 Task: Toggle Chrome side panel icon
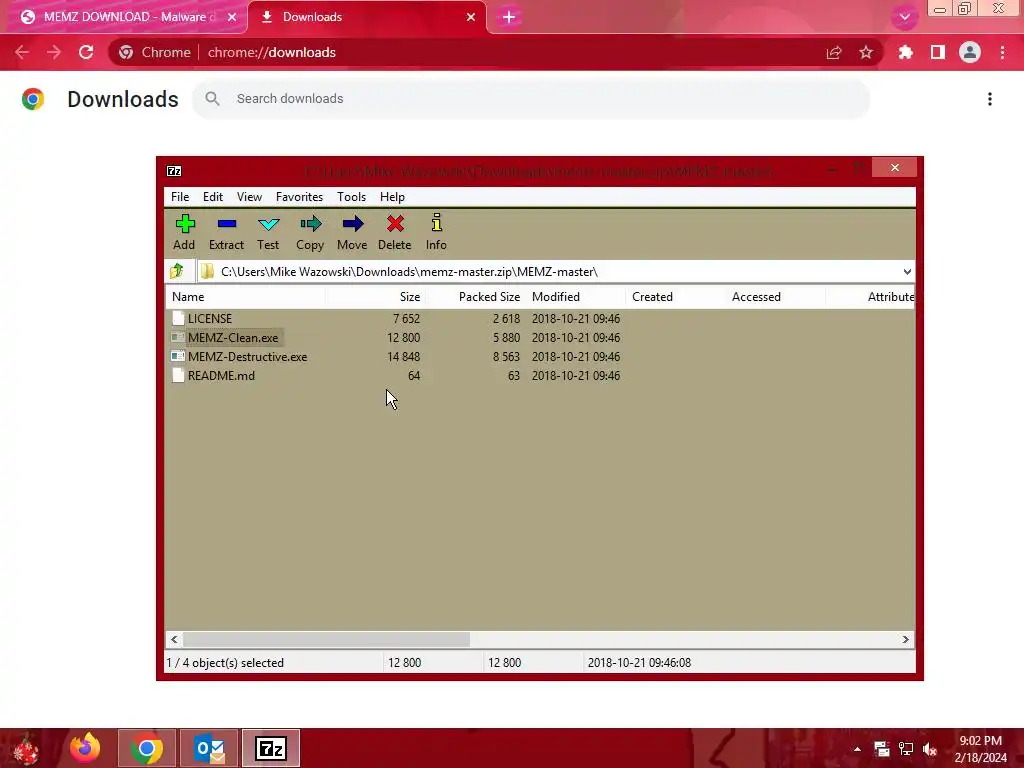click(938, 52)
